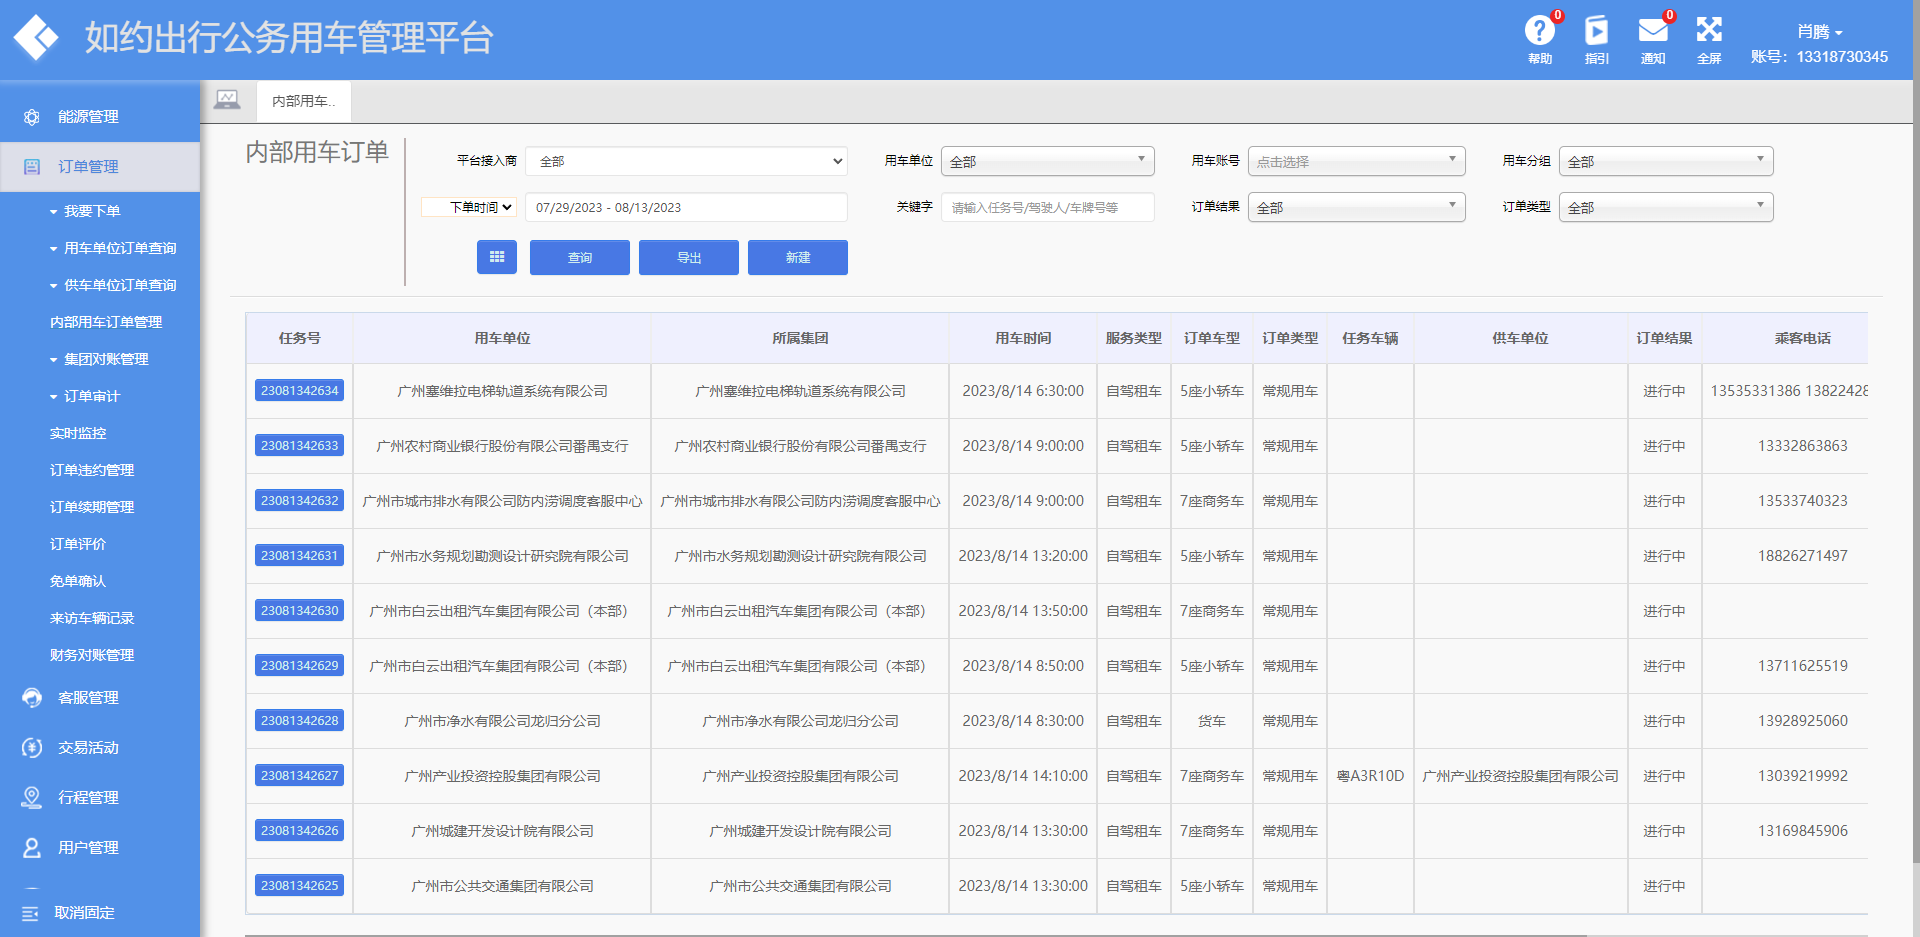
Task: Open the 肖腾 user account dropdown
Action: pyautogui.click(x=1819, y=32)
